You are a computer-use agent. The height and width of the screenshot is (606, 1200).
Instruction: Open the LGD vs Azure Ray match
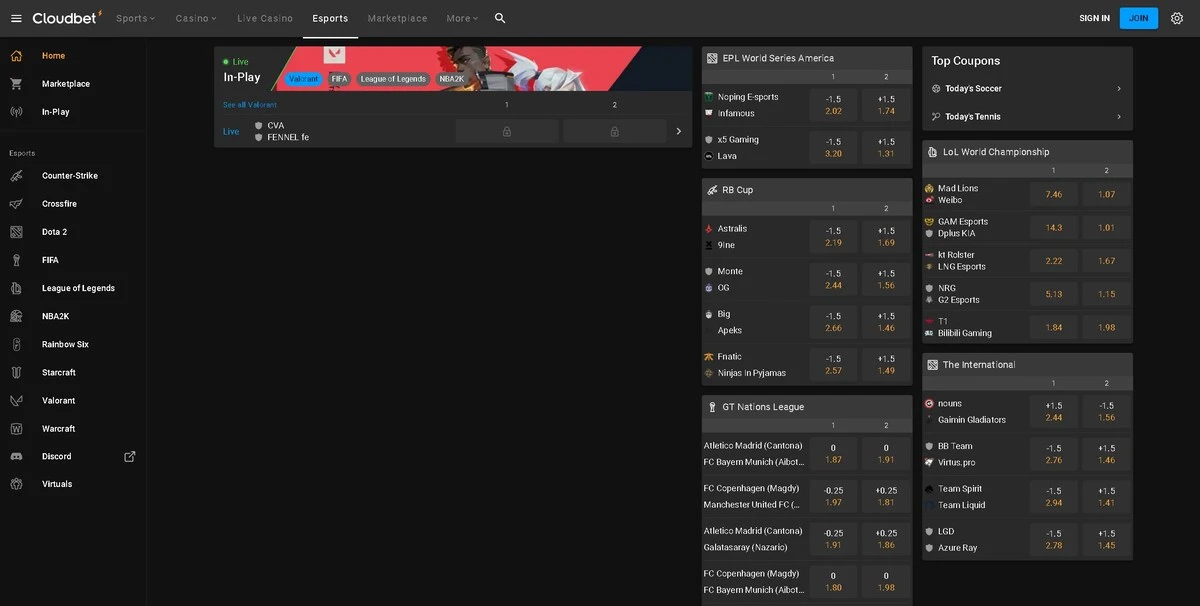tap(974, 540)
